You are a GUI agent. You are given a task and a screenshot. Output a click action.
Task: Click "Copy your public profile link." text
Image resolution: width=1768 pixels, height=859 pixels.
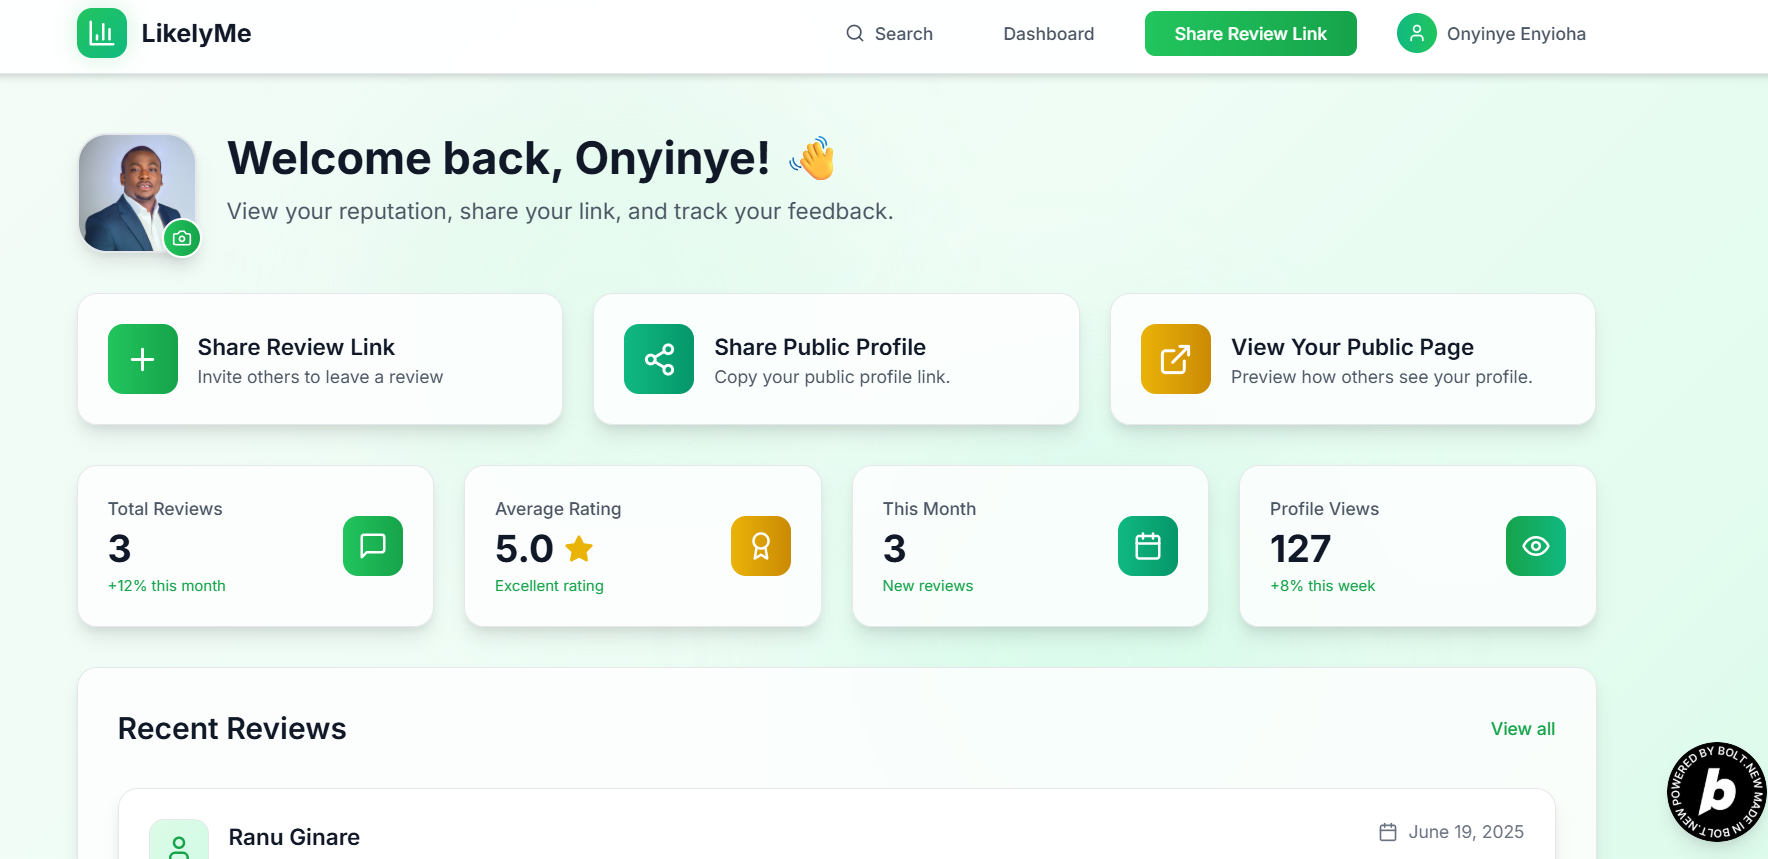(x=832, y=377)
